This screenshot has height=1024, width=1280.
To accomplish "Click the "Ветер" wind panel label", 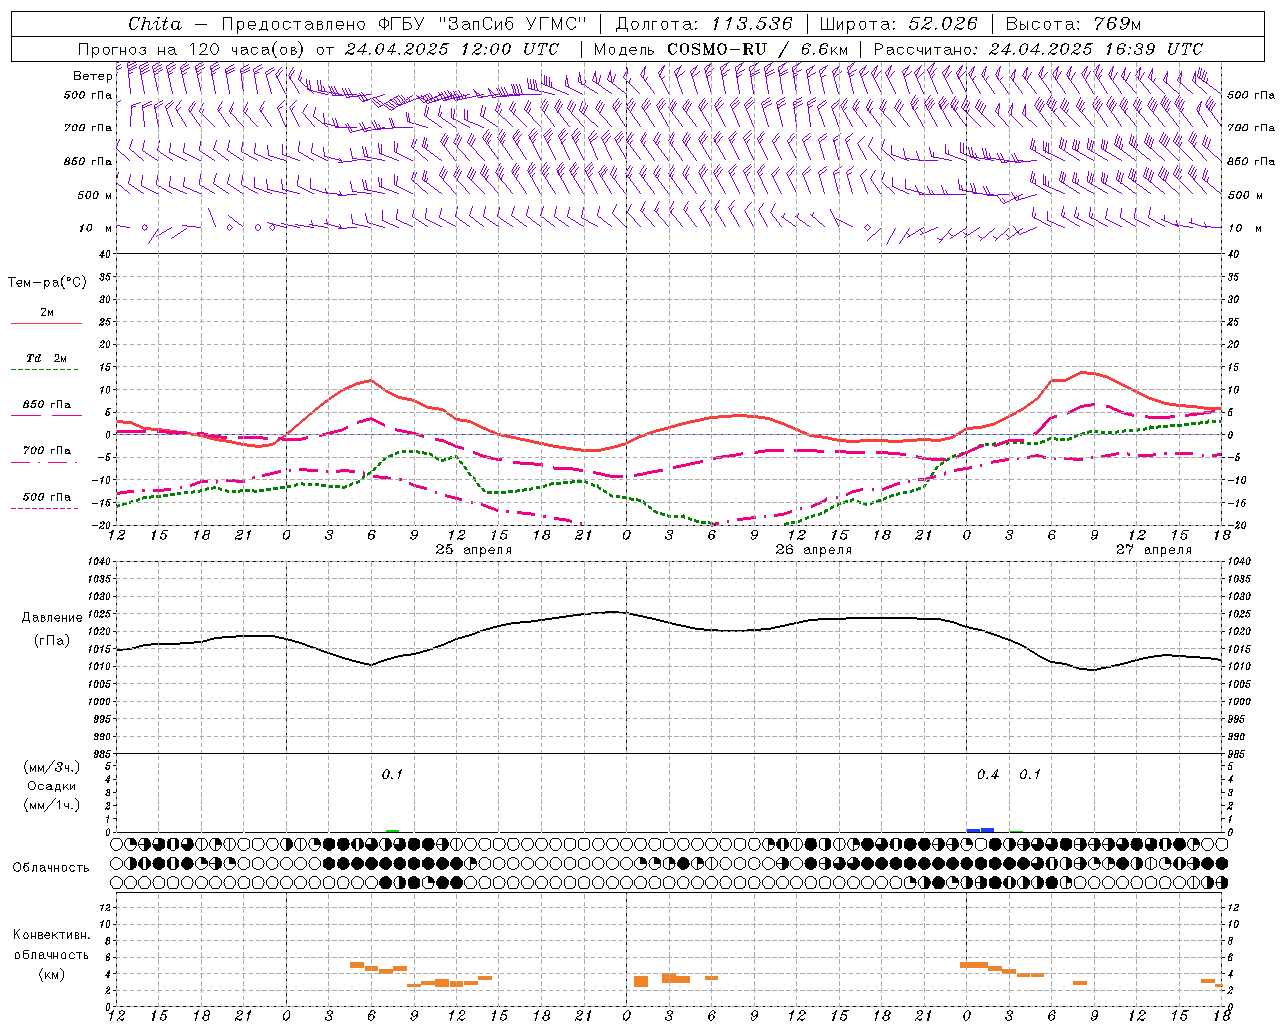I will pyautogui.click(x=92, y=76).
